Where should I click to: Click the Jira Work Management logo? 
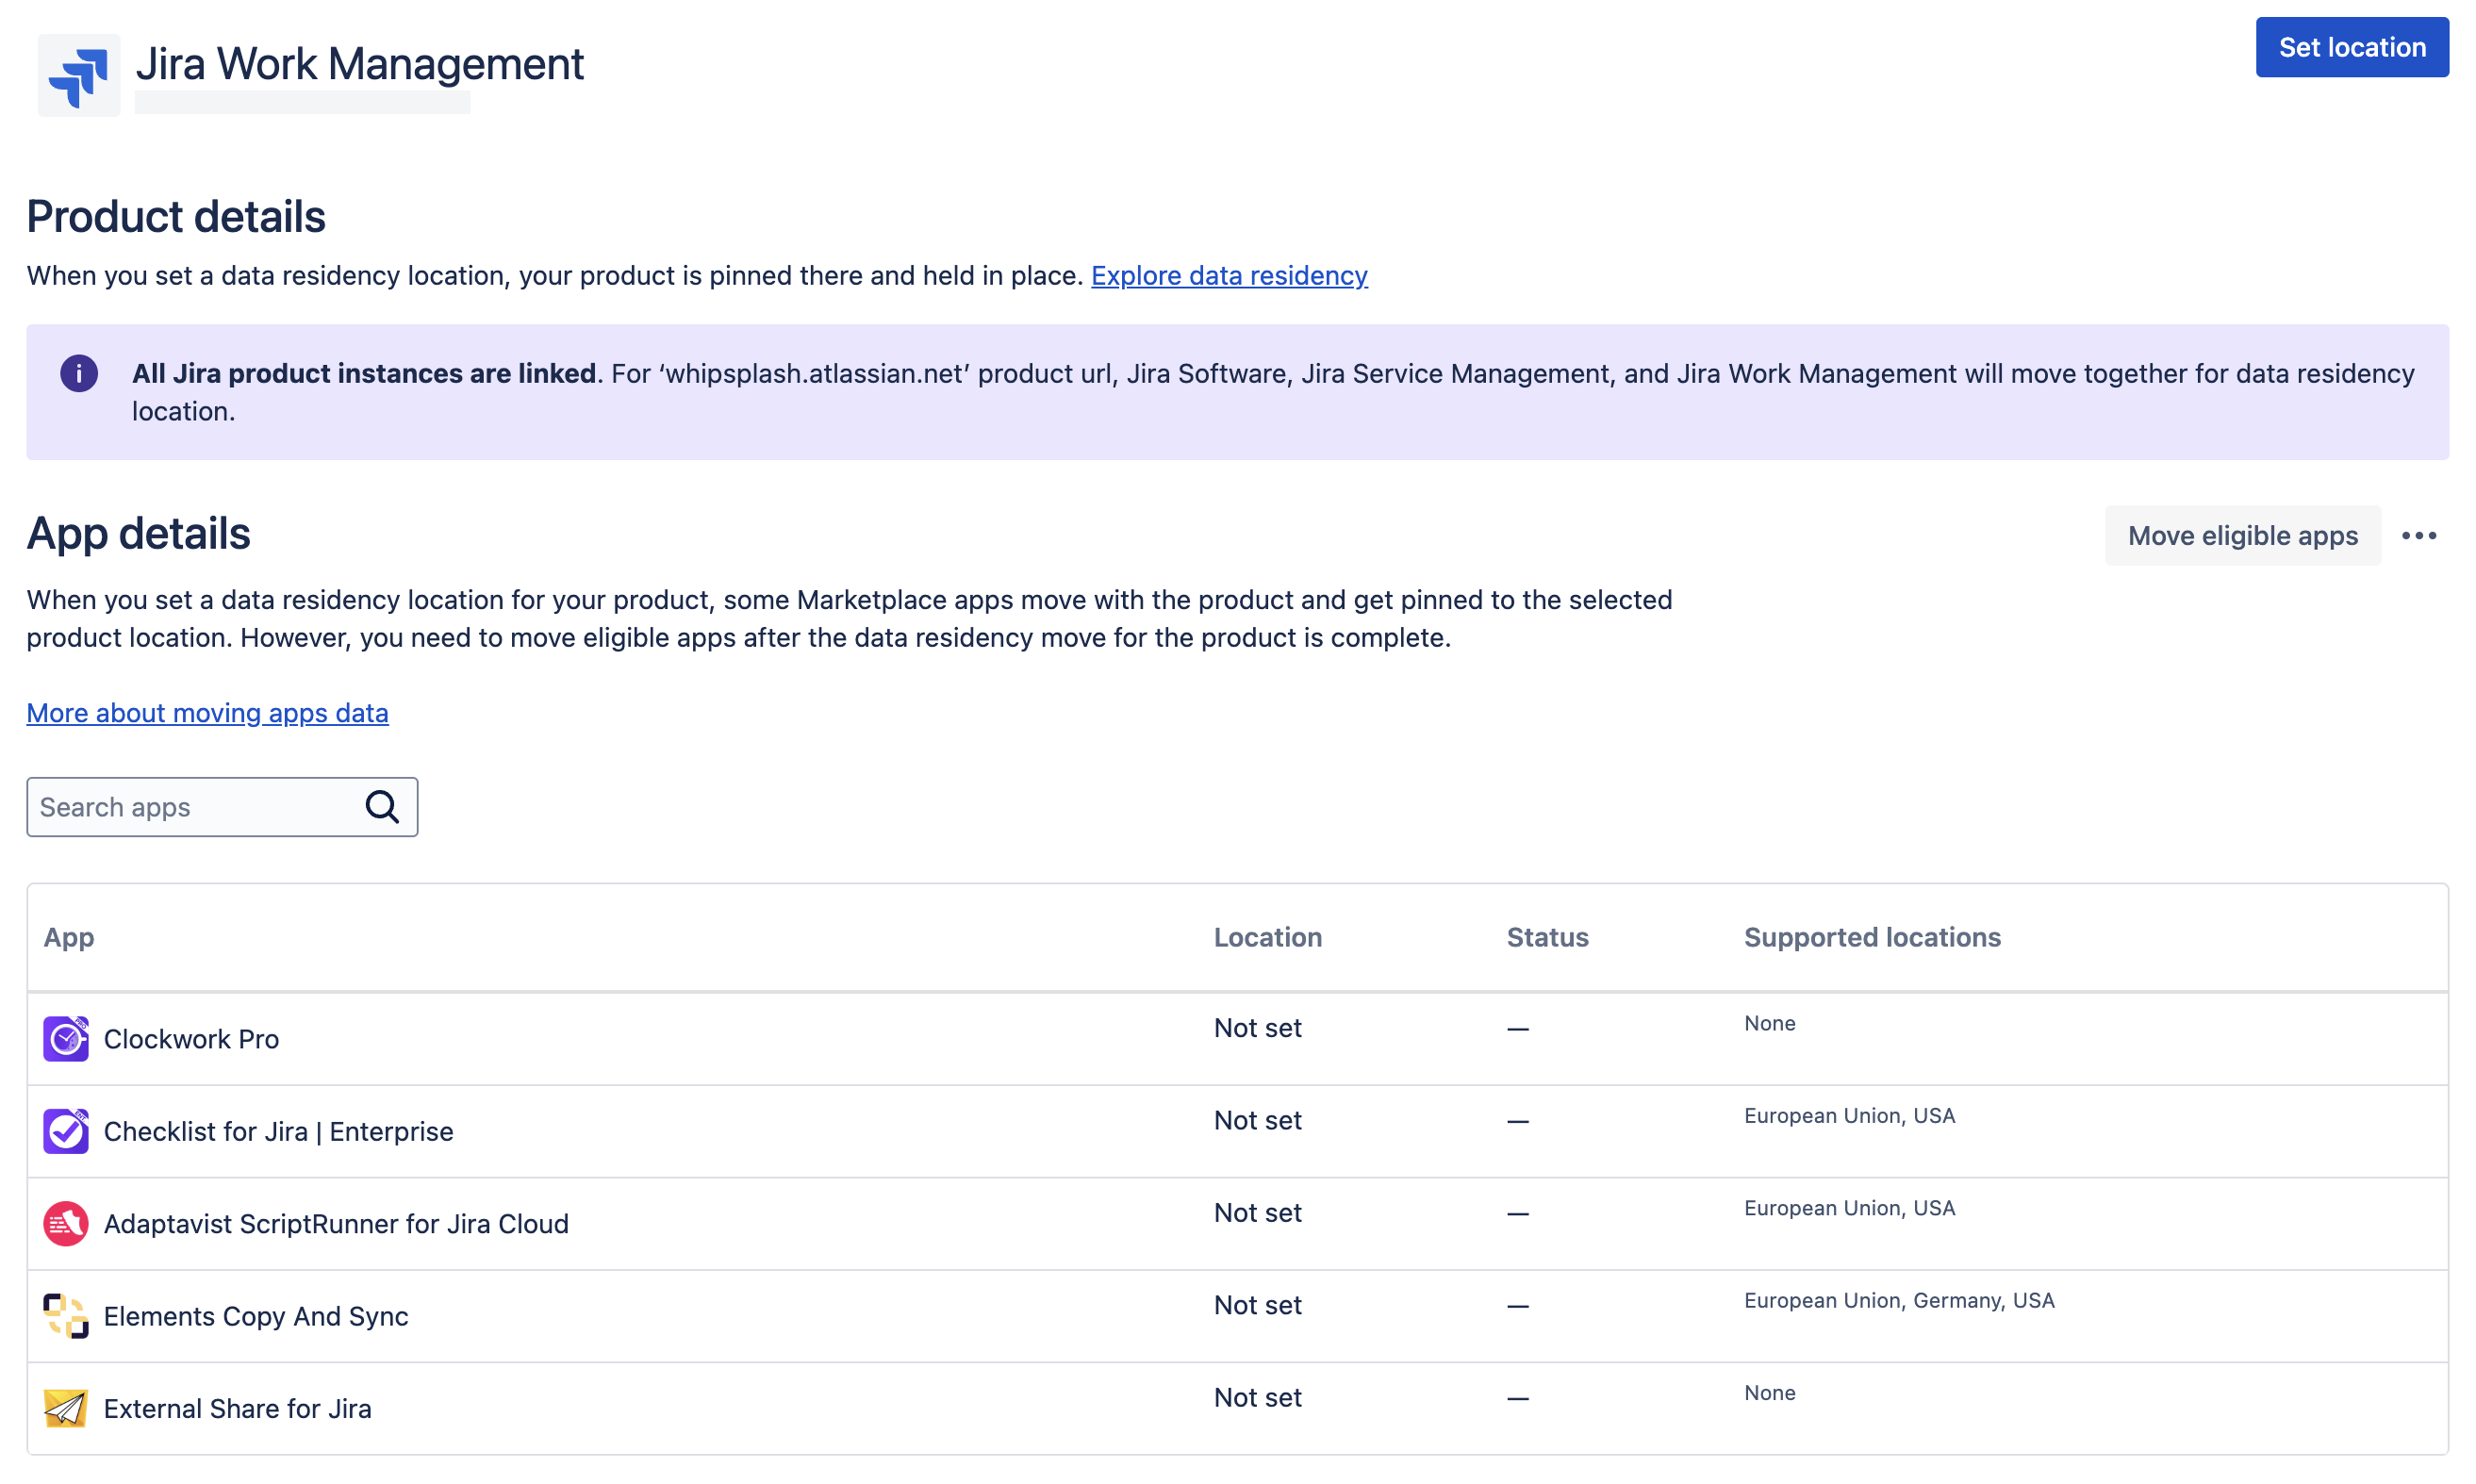click(x=78, y=74)
